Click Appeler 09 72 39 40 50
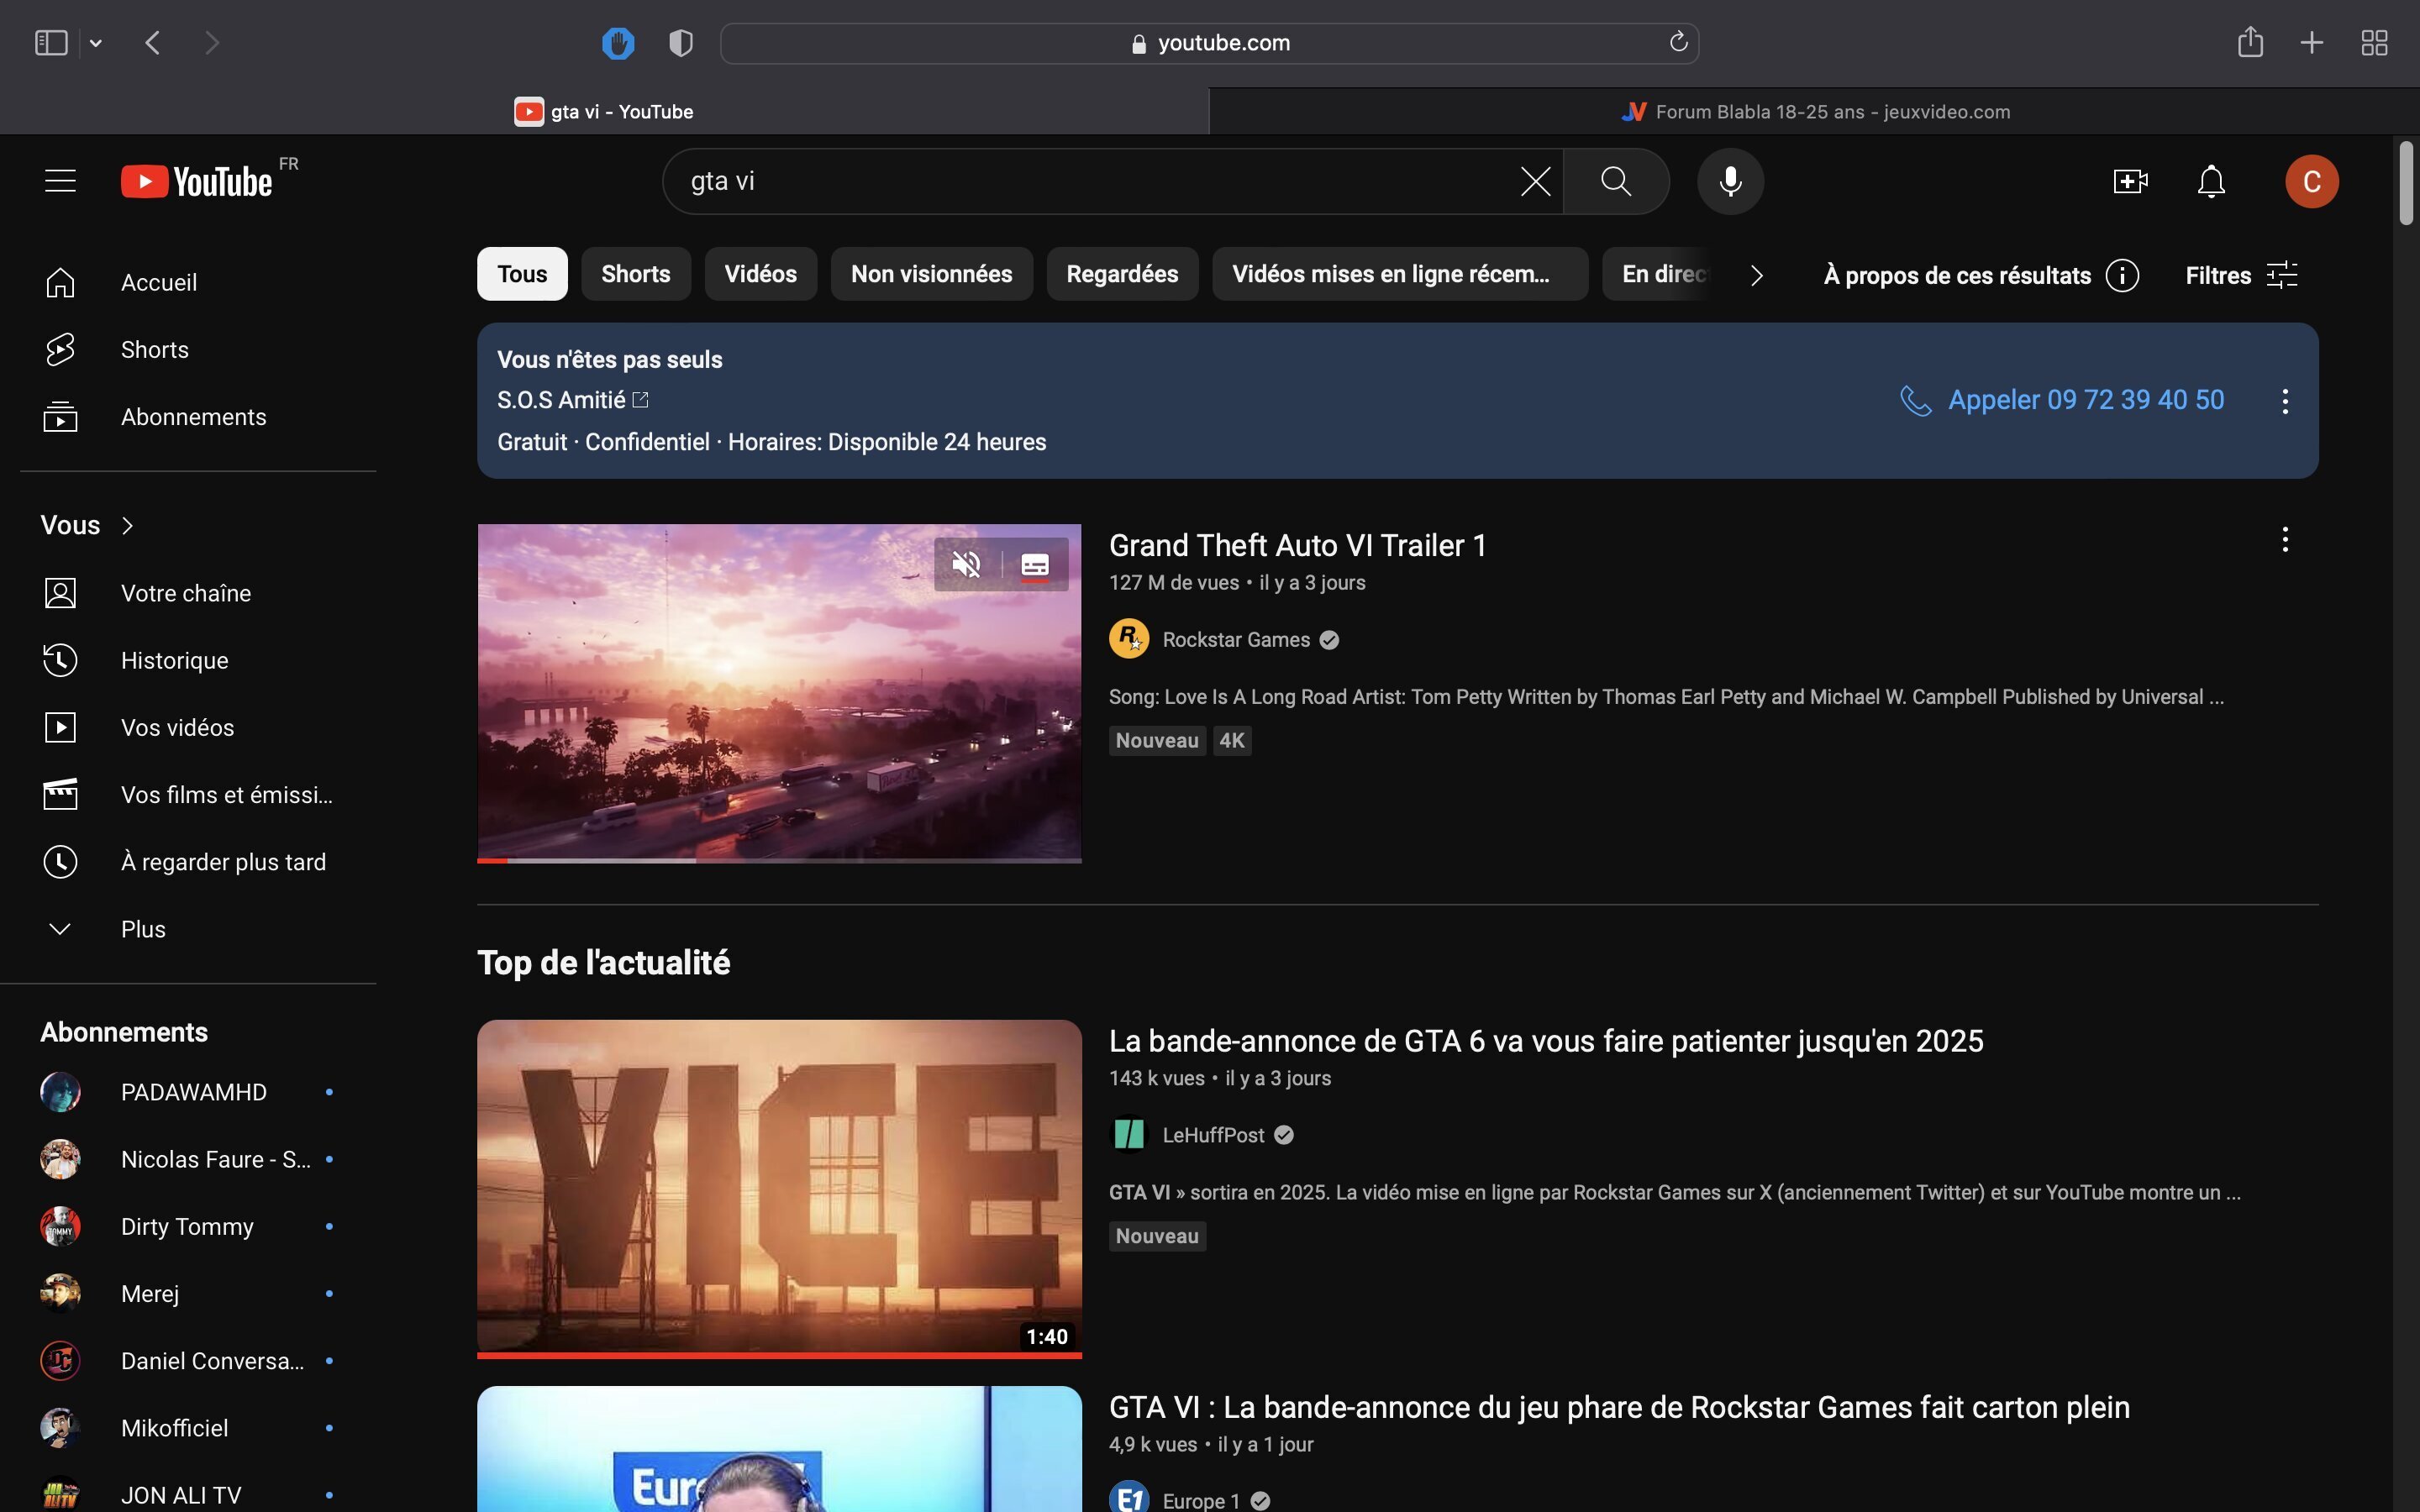 pyautogui.click(x=2061, y=400)
